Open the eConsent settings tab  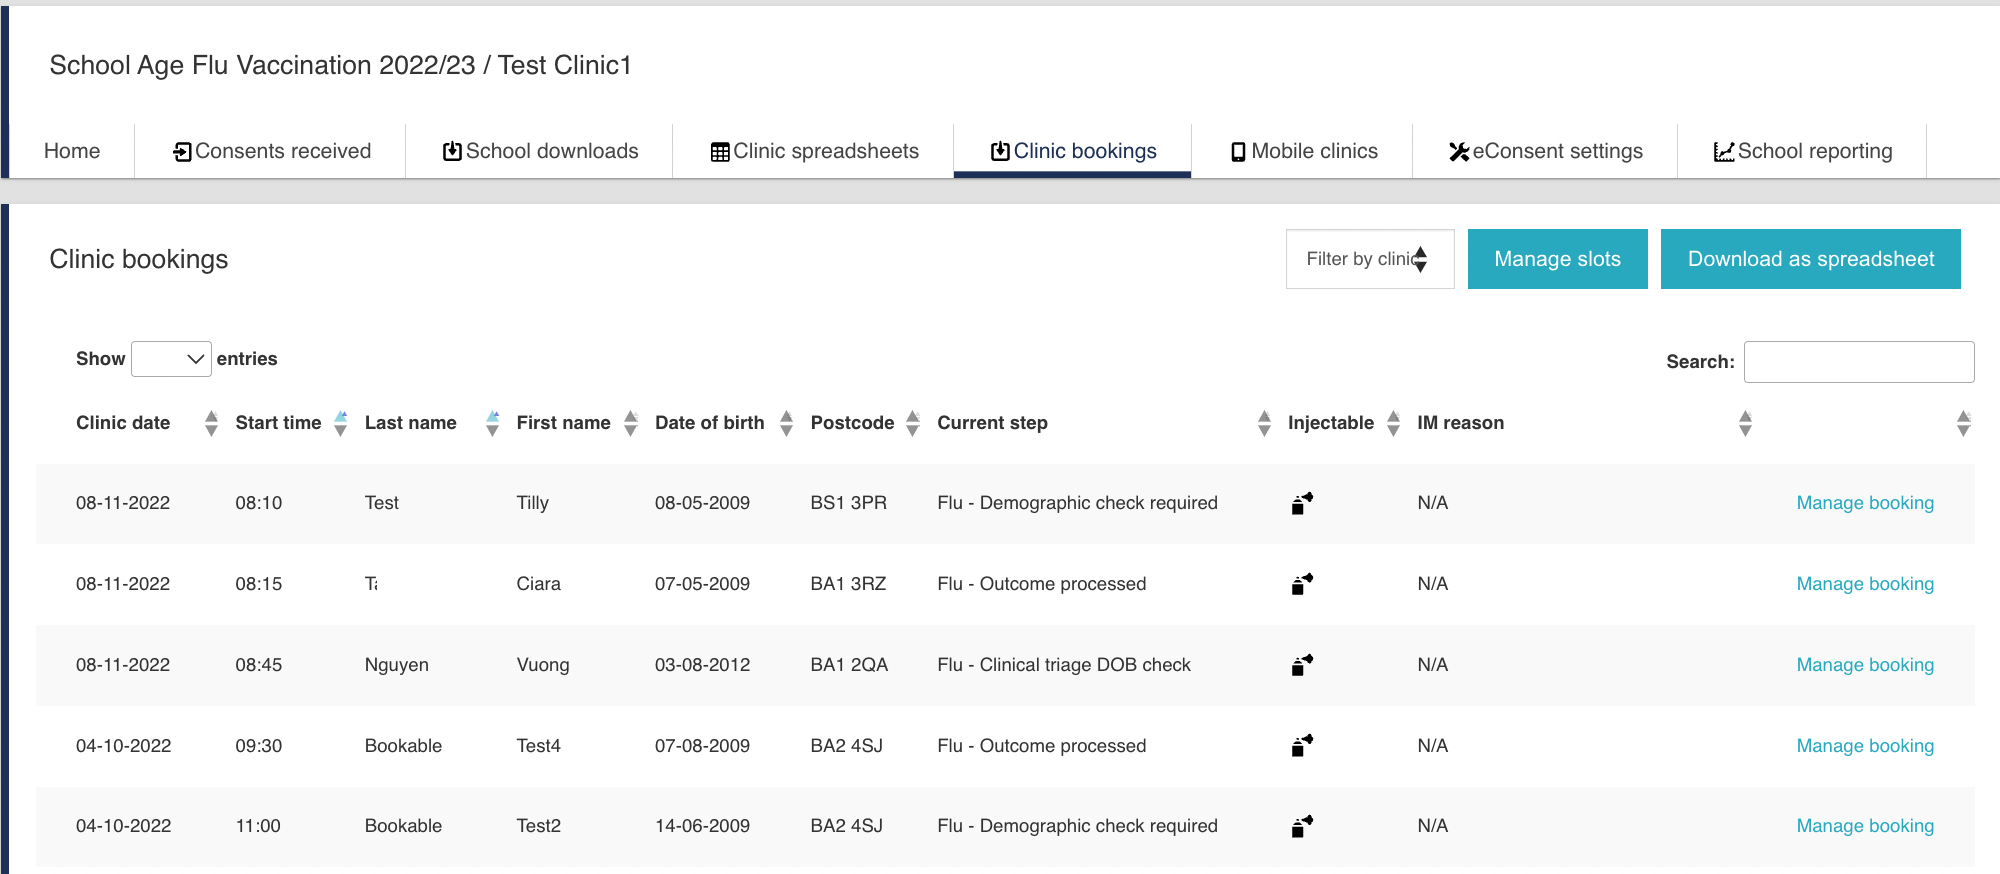[1545, 151]
